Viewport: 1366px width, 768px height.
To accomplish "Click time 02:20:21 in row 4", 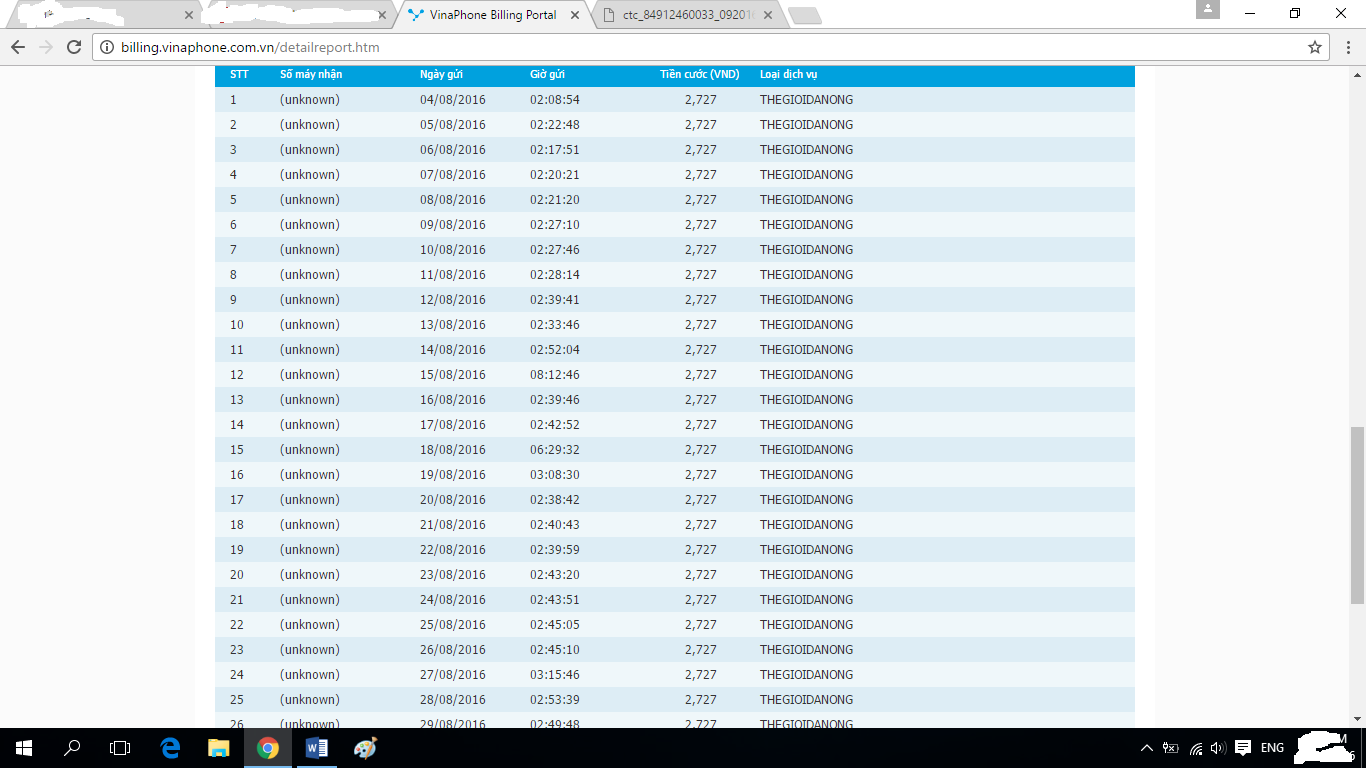I will coord(555,175).
